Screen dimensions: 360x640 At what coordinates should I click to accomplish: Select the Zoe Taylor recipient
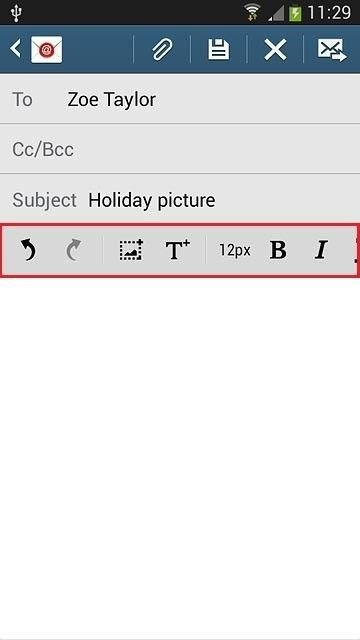112,100
